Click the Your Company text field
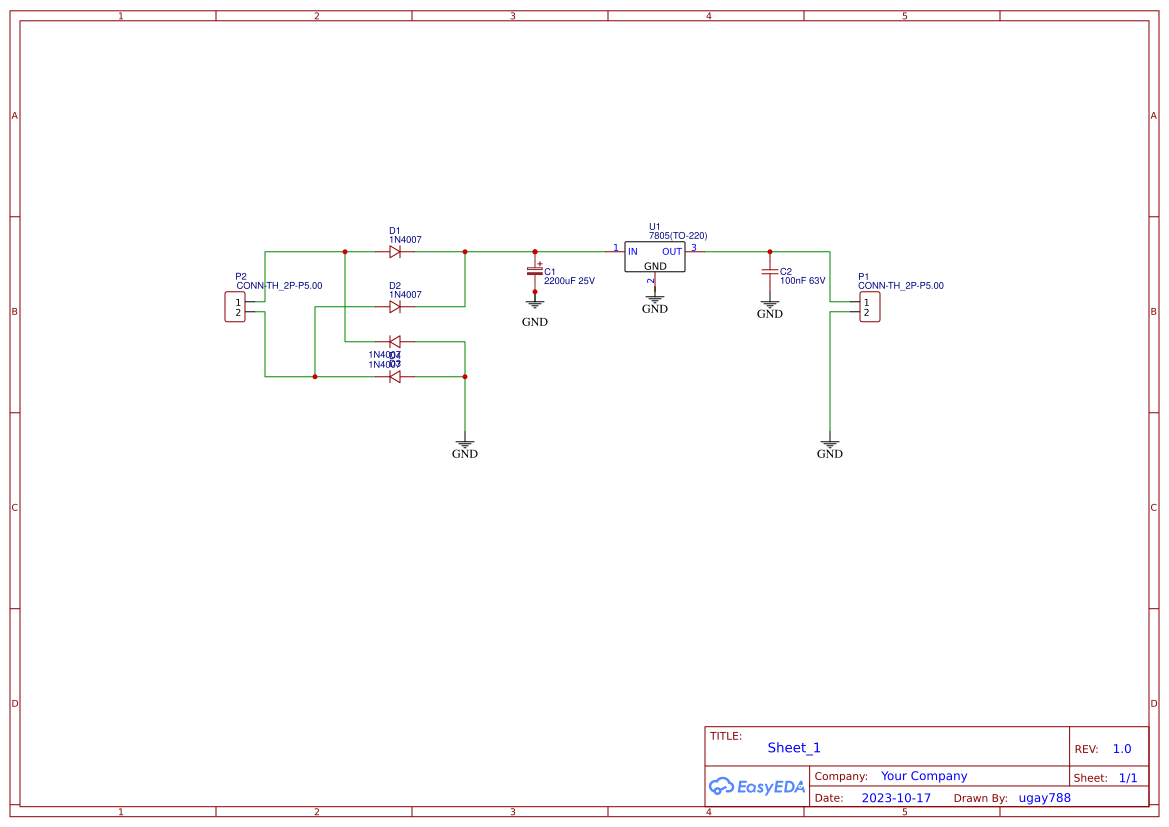The height and width of the screenshot is (827, 1169). click(923, 775)
